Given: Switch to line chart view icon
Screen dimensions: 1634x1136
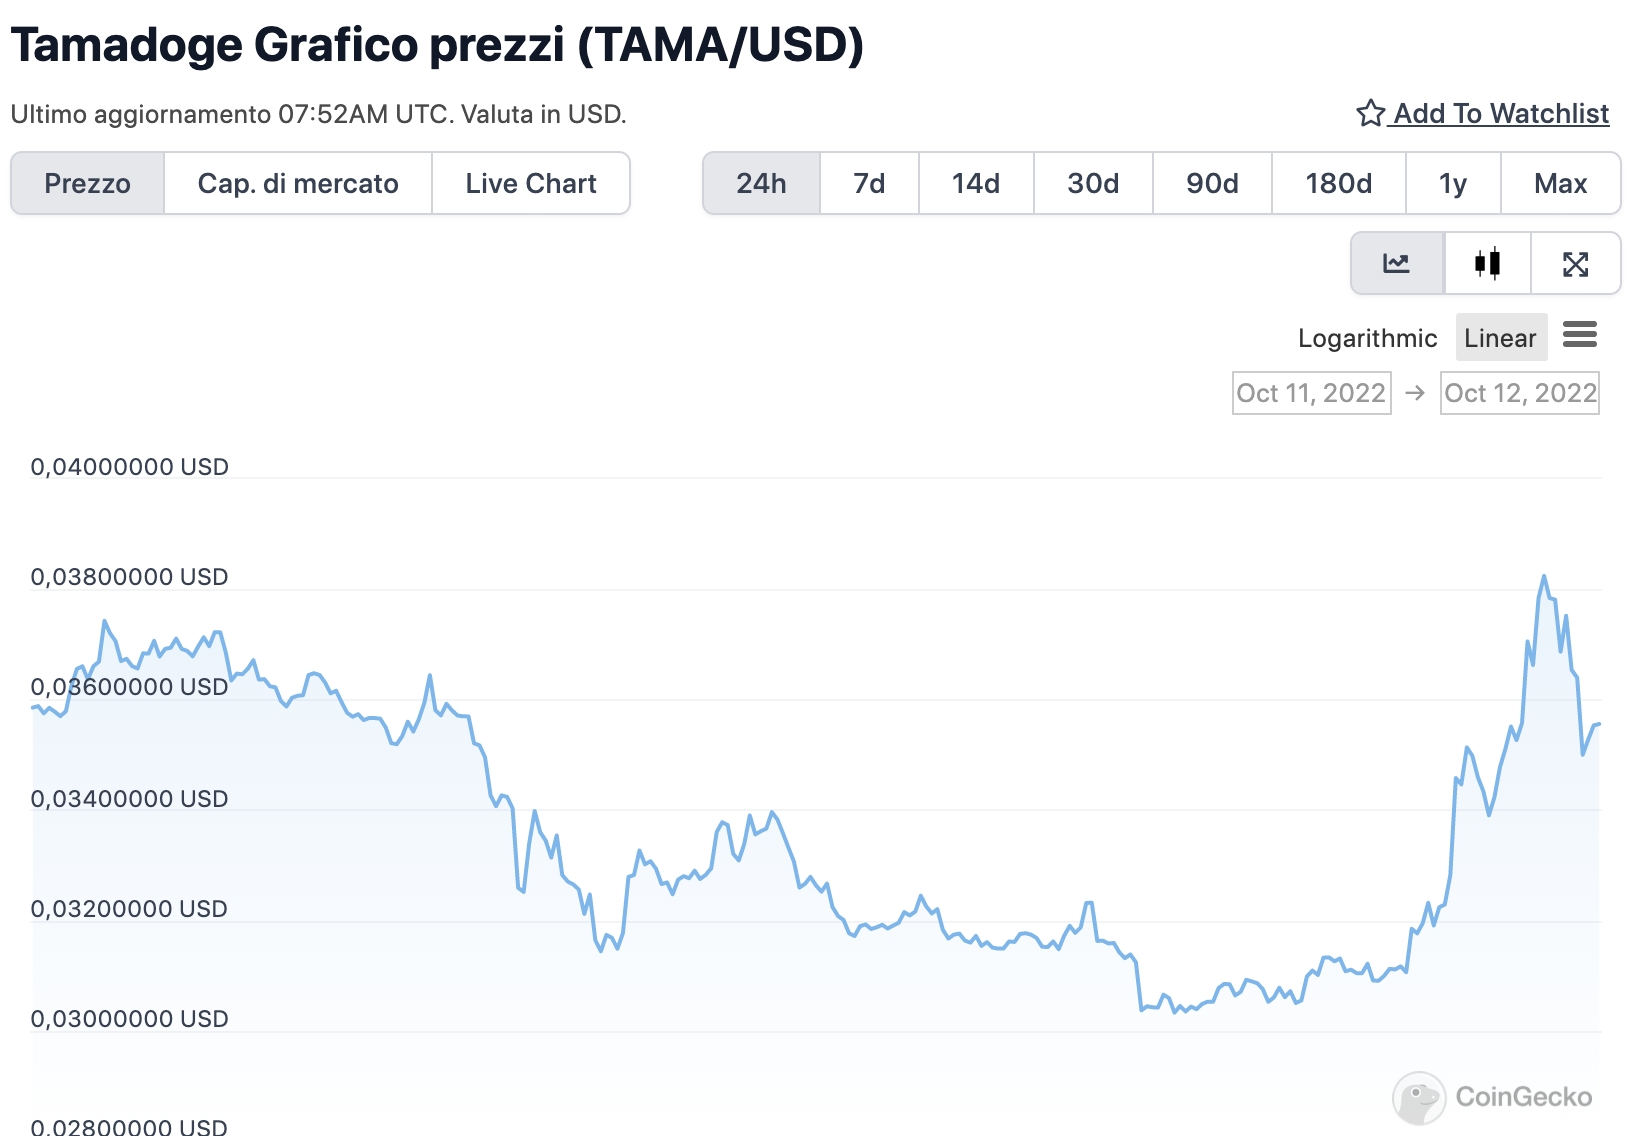Looking at the screenshot, I should coord(1397,264).
